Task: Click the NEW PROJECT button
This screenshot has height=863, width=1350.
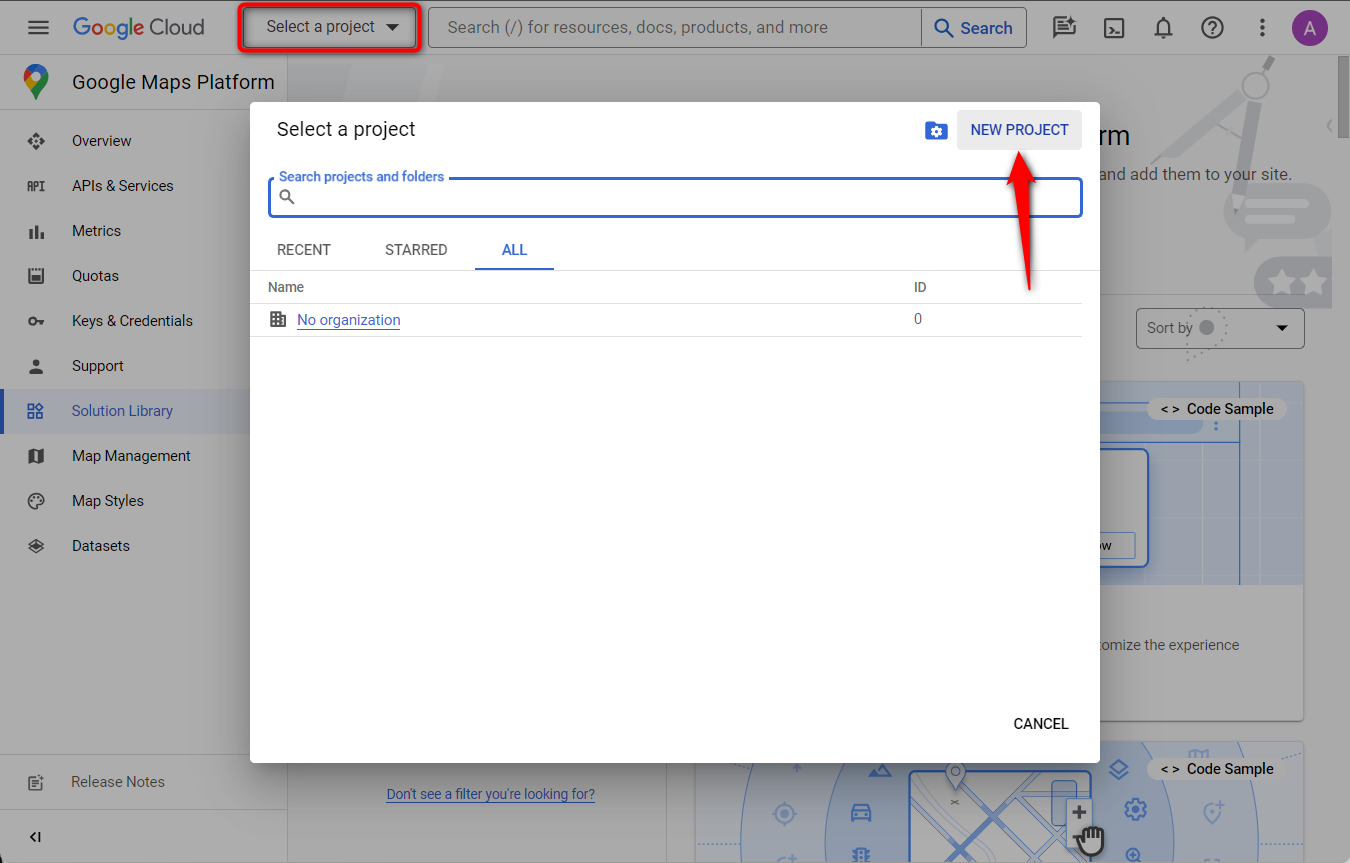Action: pyautogui.click(x=1019, y=130)
